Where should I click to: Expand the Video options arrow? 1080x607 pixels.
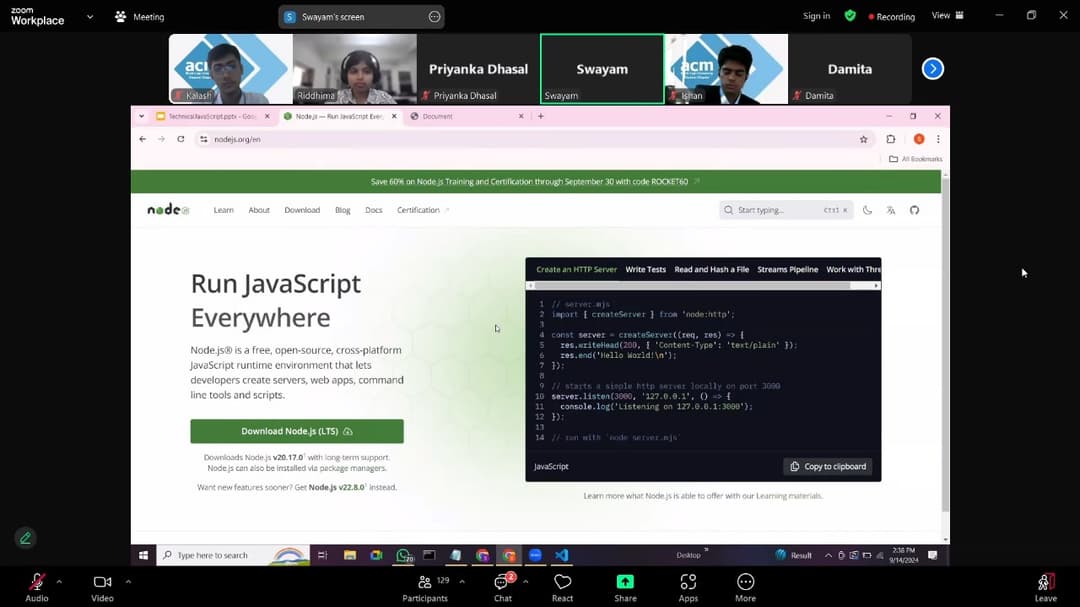(x=128, y=582)
